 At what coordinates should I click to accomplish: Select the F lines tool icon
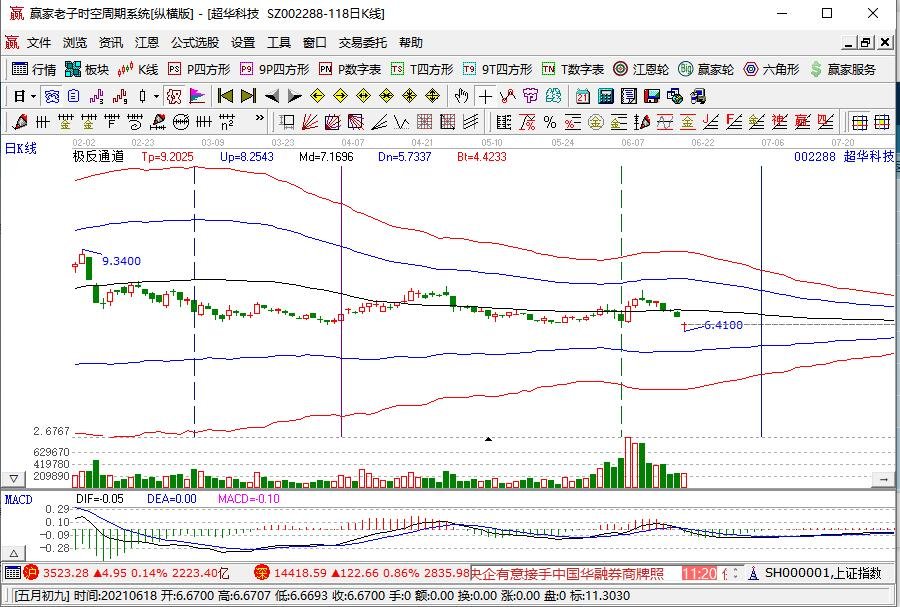click(x=733, y=121)
